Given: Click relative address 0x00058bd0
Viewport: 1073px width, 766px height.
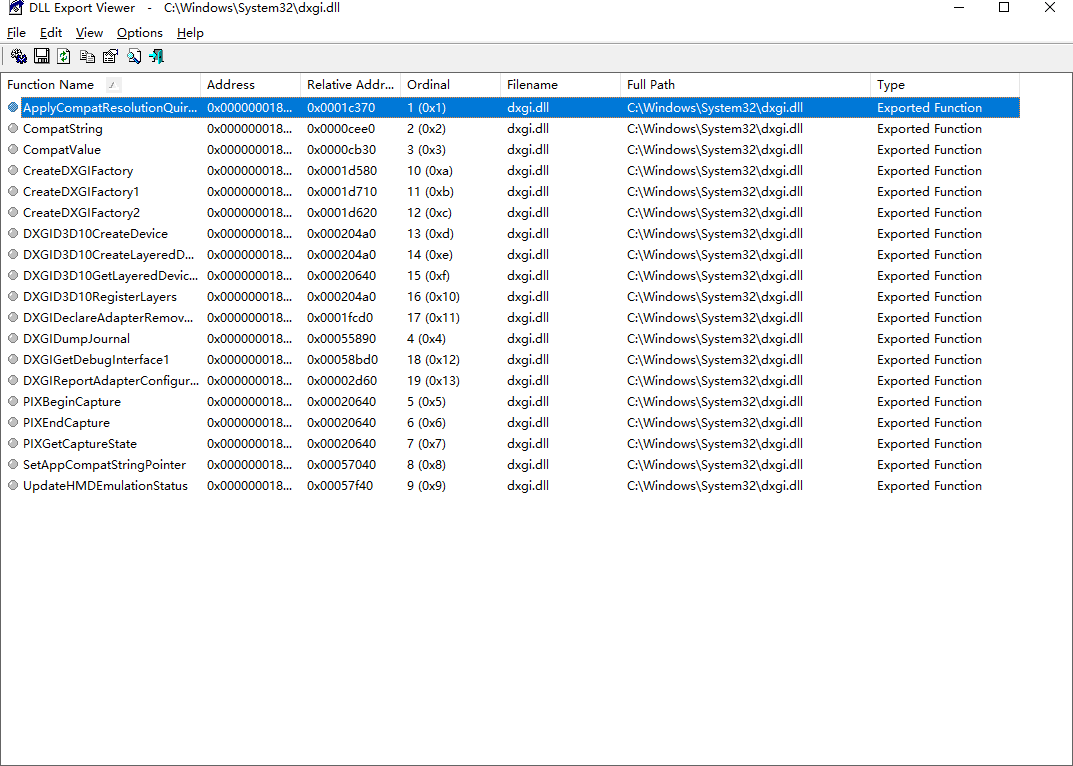Looking at the screenshot, I should (342, 359).
